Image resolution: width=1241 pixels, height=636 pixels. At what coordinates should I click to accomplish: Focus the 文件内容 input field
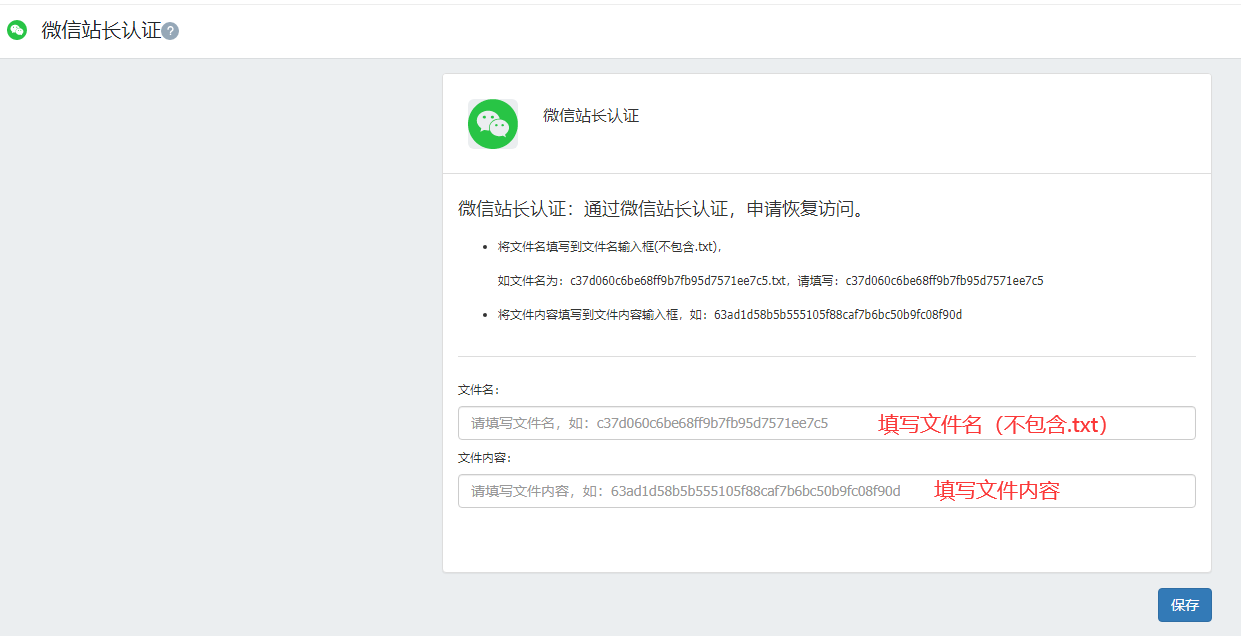pos(826,491)
